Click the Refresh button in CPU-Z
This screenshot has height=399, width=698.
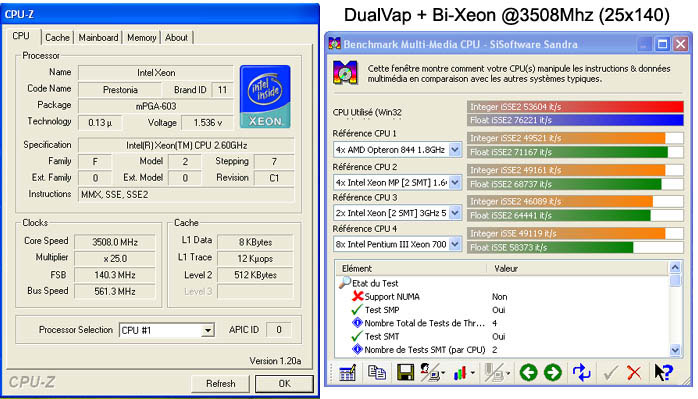pyautogui.click(x=220, y=383)
